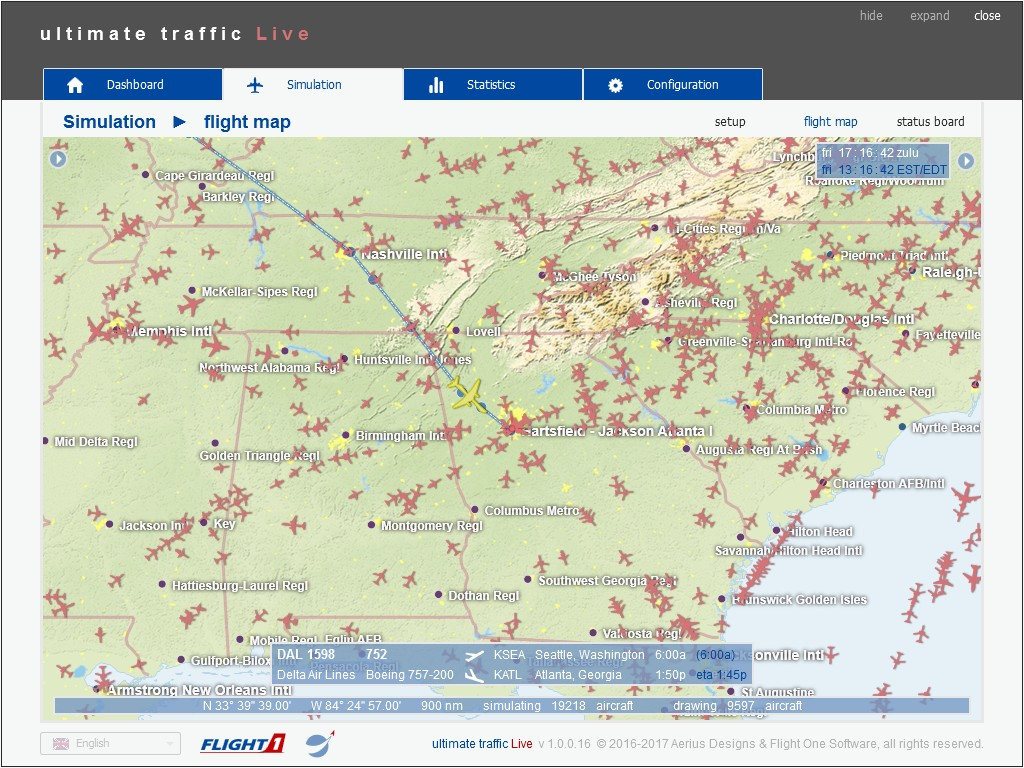Viewport: 1024px width, 768px height.
Task: Click the yellow selected aircraft icon
Action: tap(466, 394)
